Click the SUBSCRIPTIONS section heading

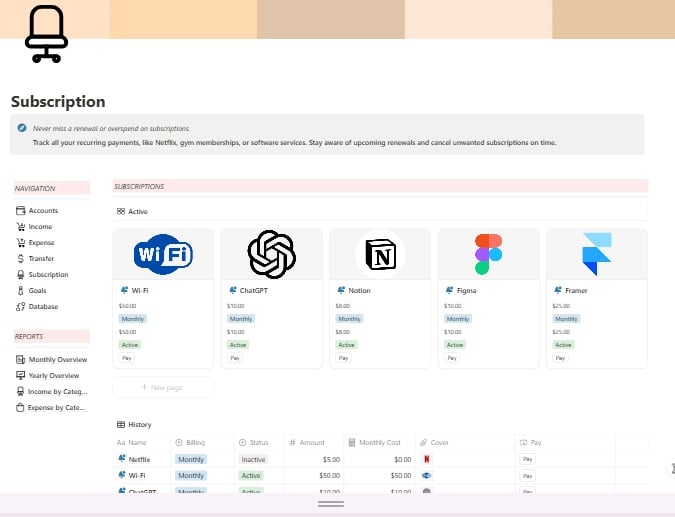[139, 186]
